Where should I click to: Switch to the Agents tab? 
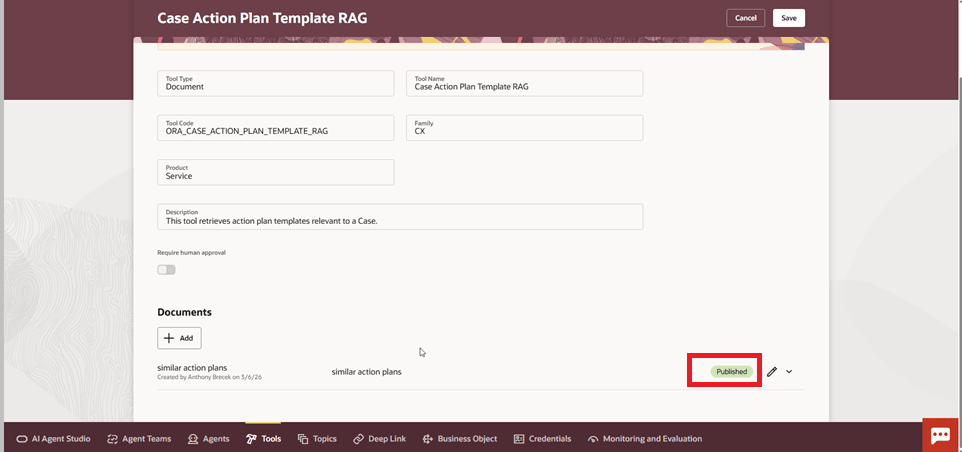[x=209, y=439]
